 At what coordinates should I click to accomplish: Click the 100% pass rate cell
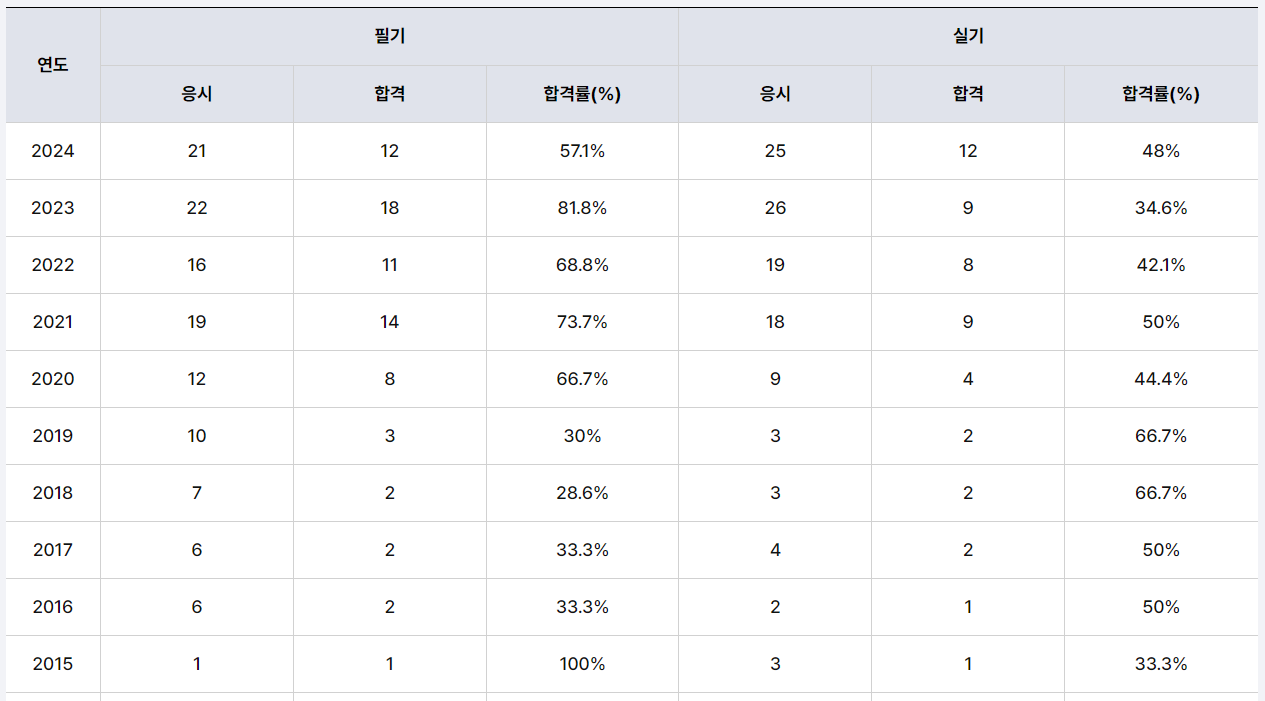(582, 664)
